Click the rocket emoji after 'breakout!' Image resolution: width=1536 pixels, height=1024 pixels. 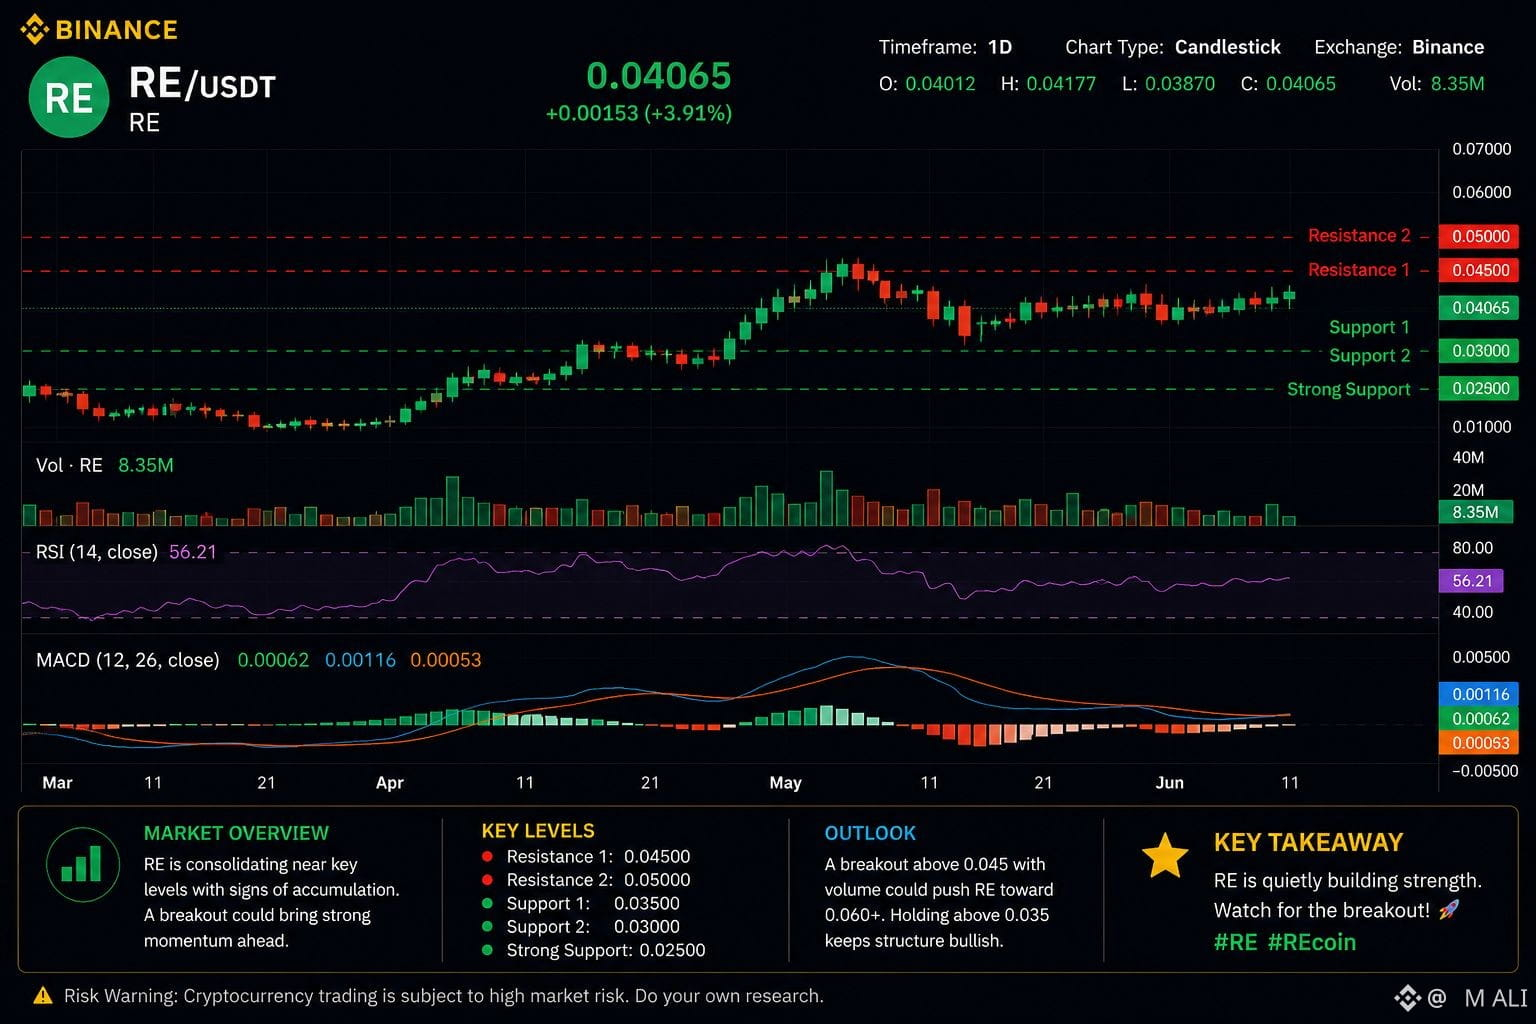[1449, 910]
